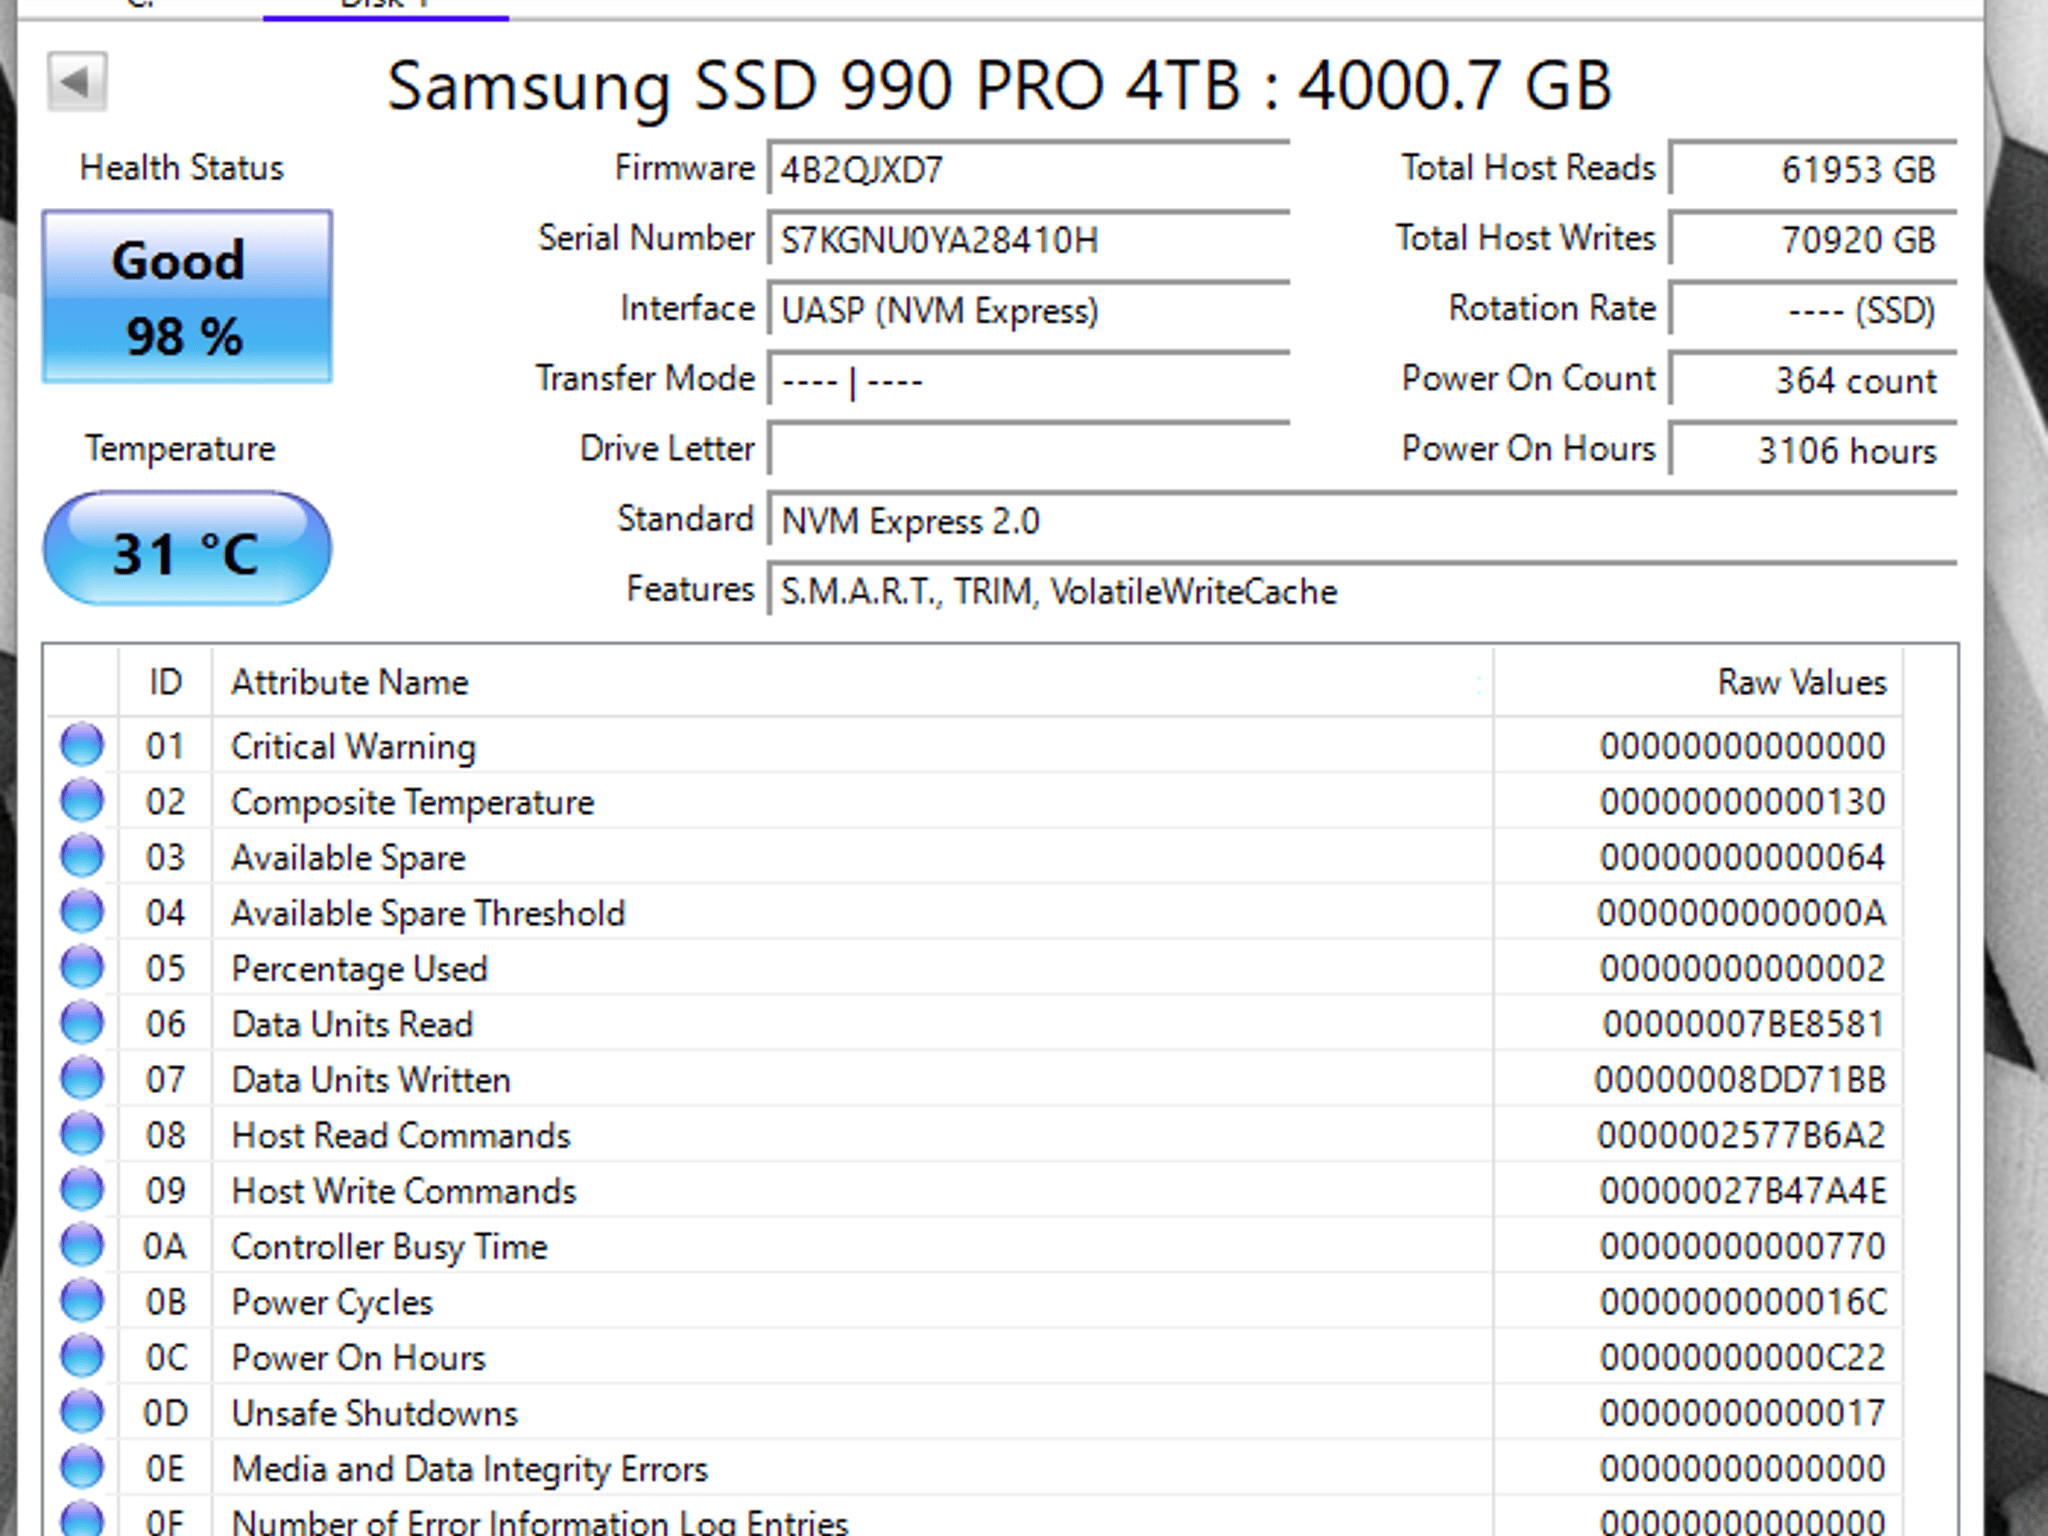Click the Samsung SSD 990 PRO 4TB title
2048x1536 pixels.
[x=998, y=87]
